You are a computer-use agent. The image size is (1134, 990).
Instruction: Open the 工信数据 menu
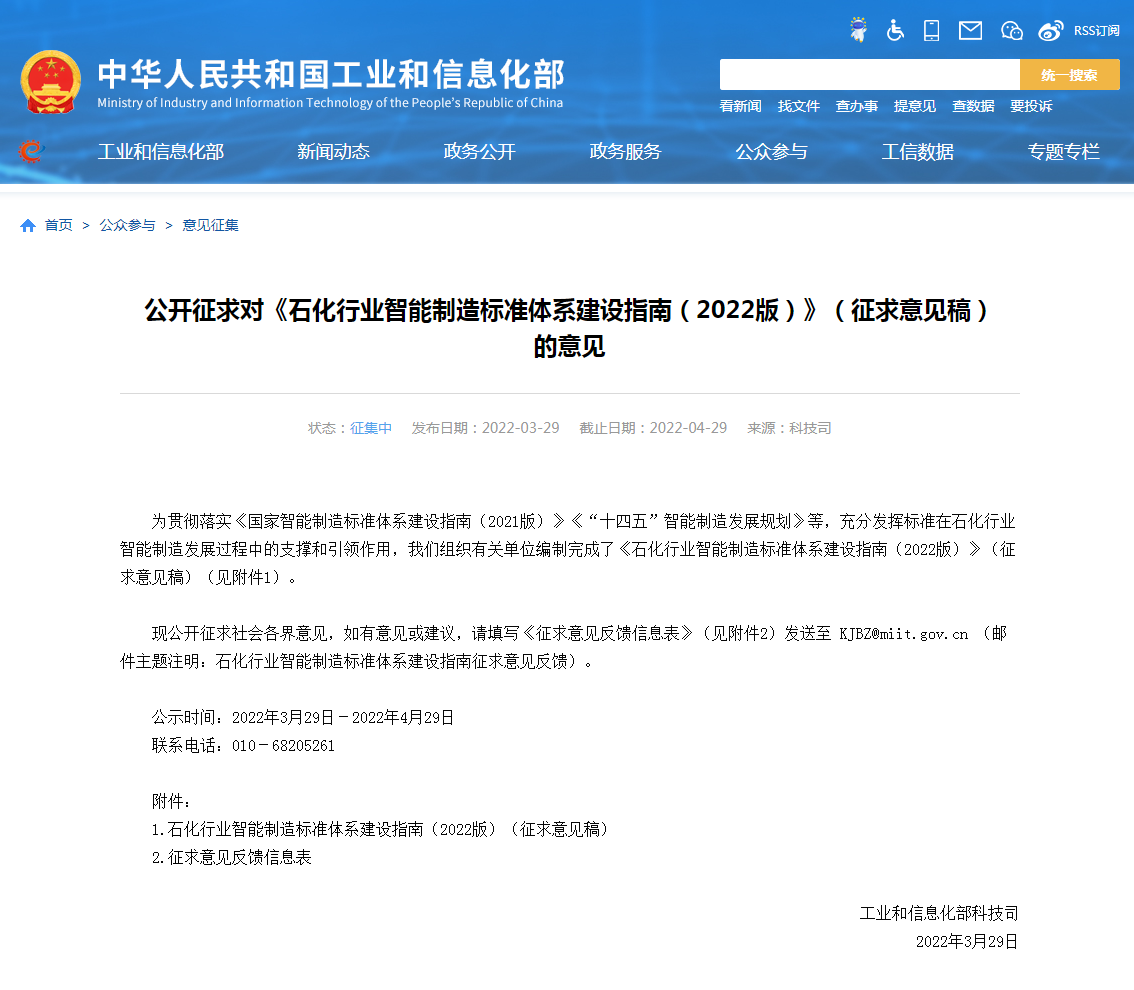tap(918, 151)
